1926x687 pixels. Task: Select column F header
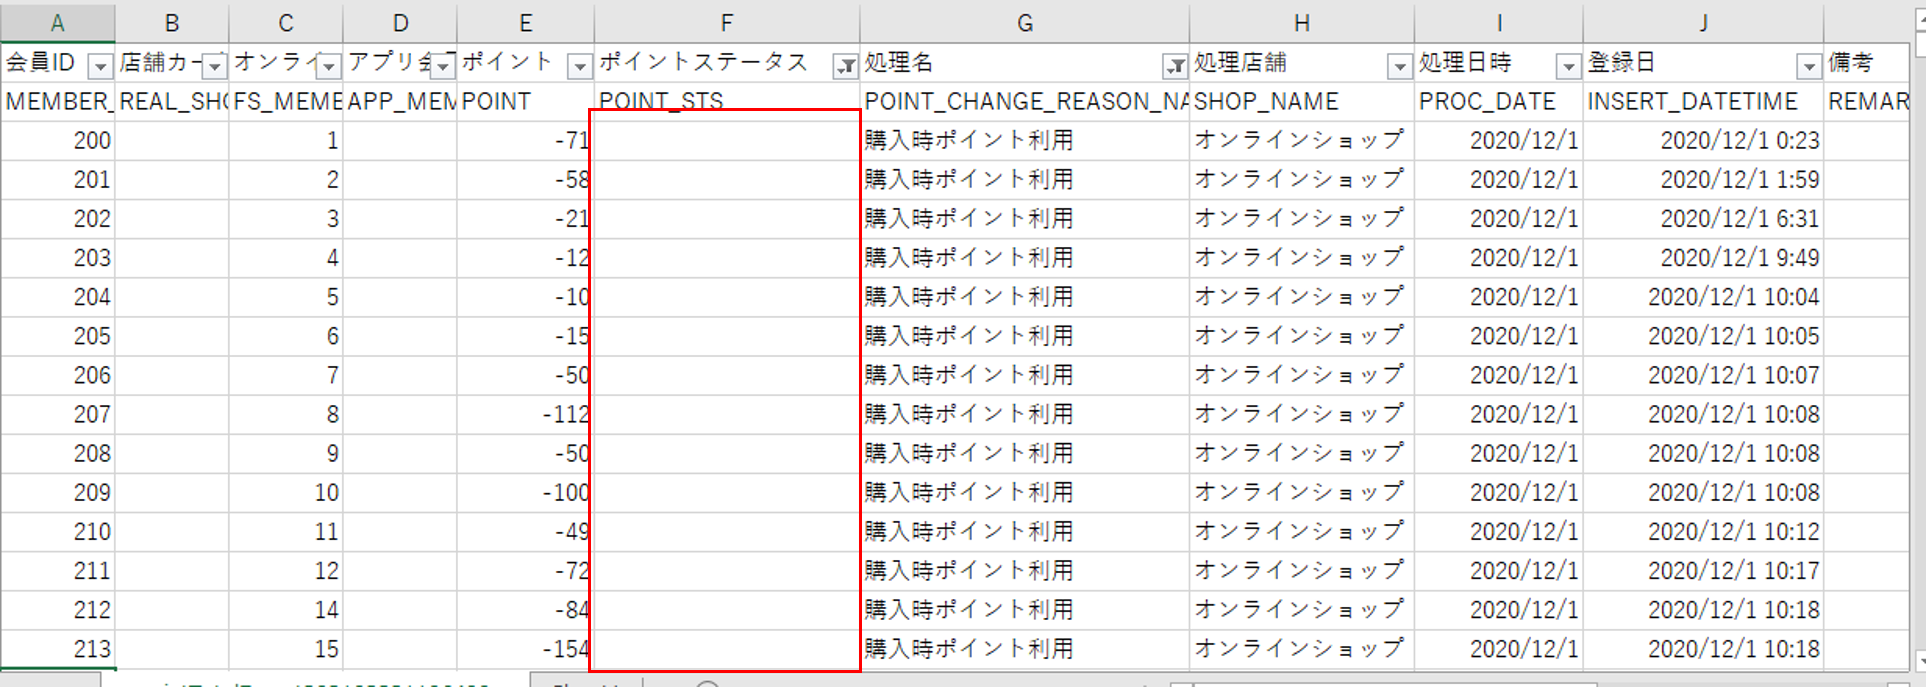coord(726,23)
